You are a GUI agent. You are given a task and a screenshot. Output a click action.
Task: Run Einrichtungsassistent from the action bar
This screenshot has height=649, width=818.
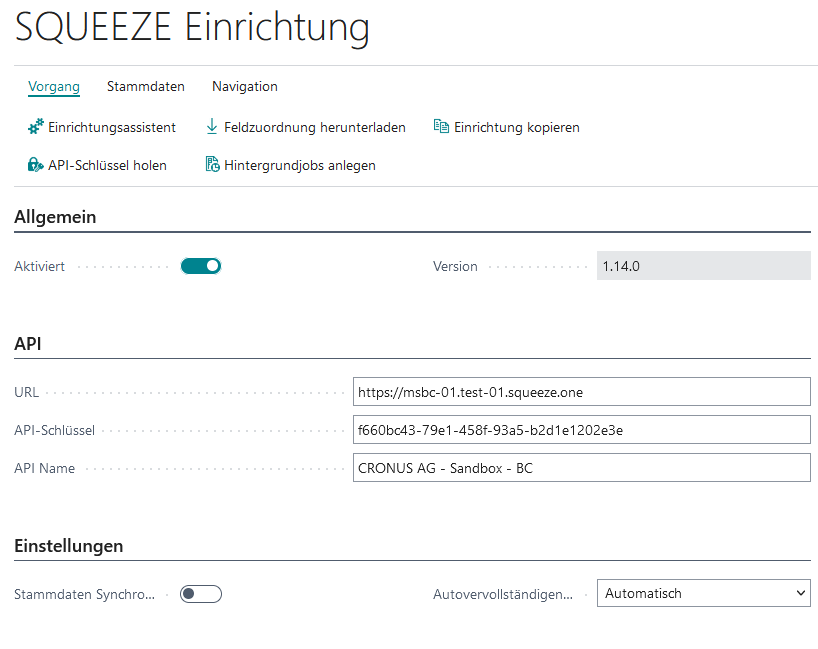click(112, 127)
